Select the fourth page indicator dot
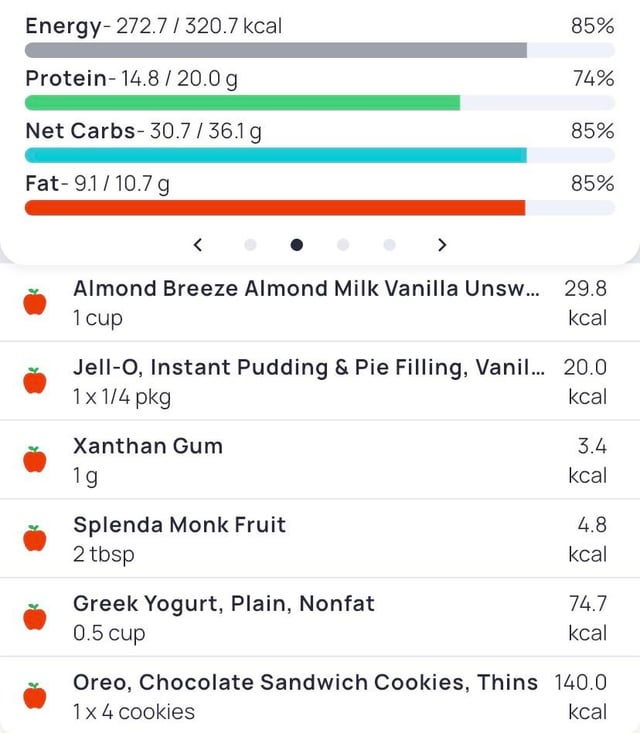 (389, 244)
